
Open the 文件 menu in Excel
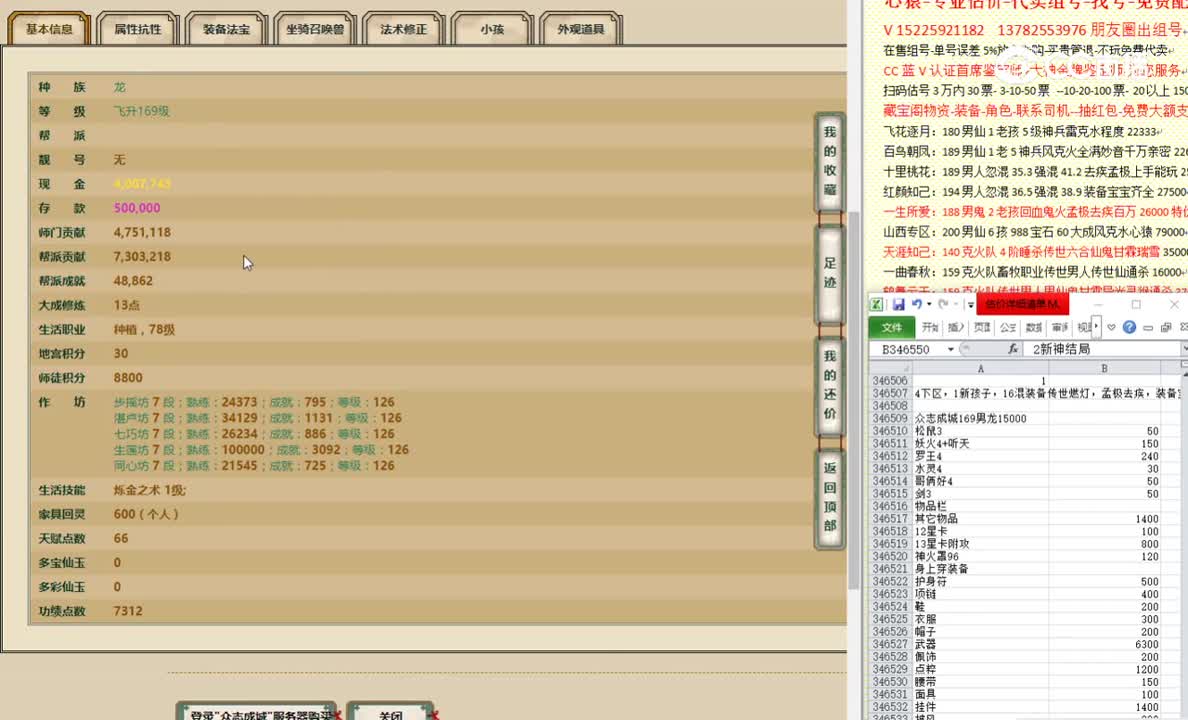(x=893, y=327)
